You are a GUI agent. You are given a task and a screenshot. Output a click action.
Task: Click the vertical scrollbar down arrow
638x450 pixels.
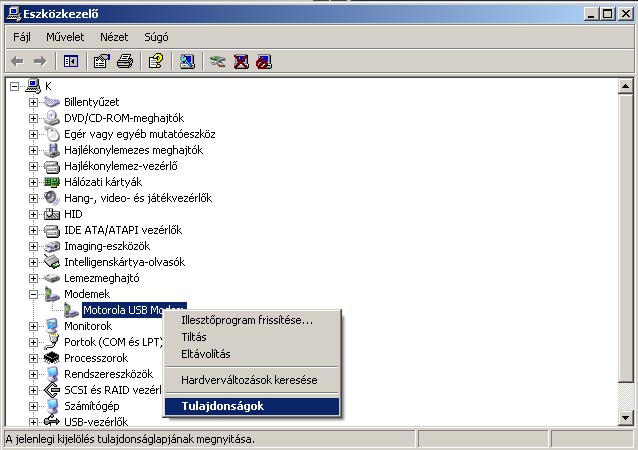(628, 417)
